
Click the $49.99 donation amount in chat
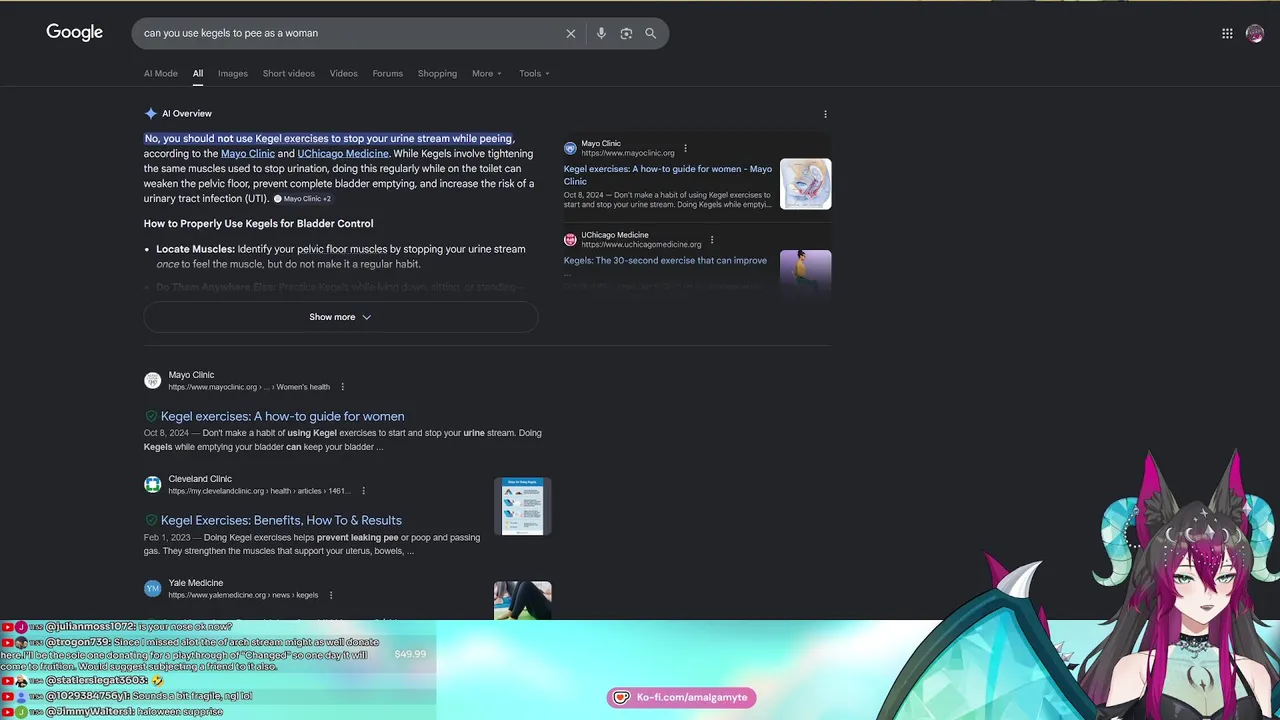[x=410, y=654]
